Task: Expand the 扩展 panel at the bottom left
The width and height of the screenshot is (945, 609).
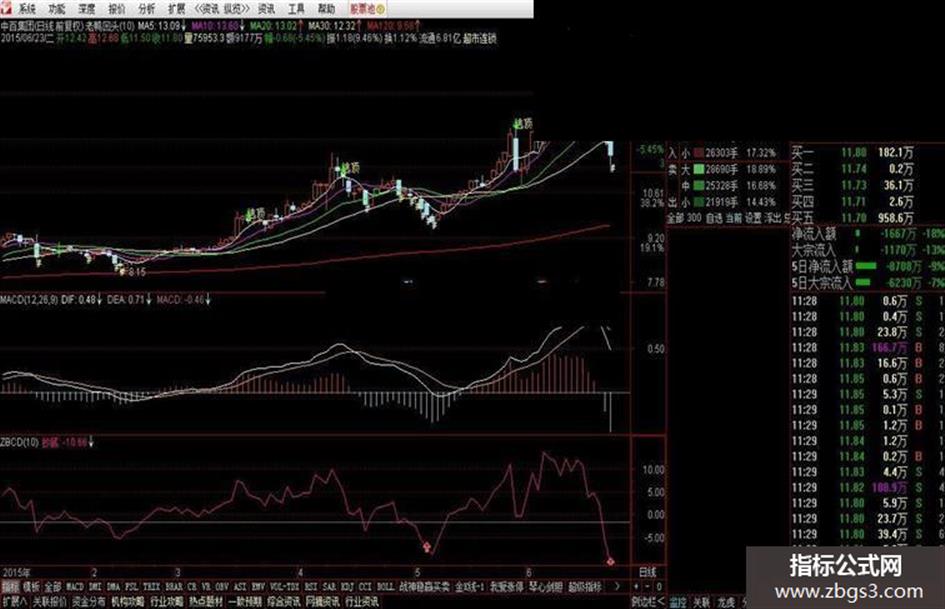Action: 14,601
